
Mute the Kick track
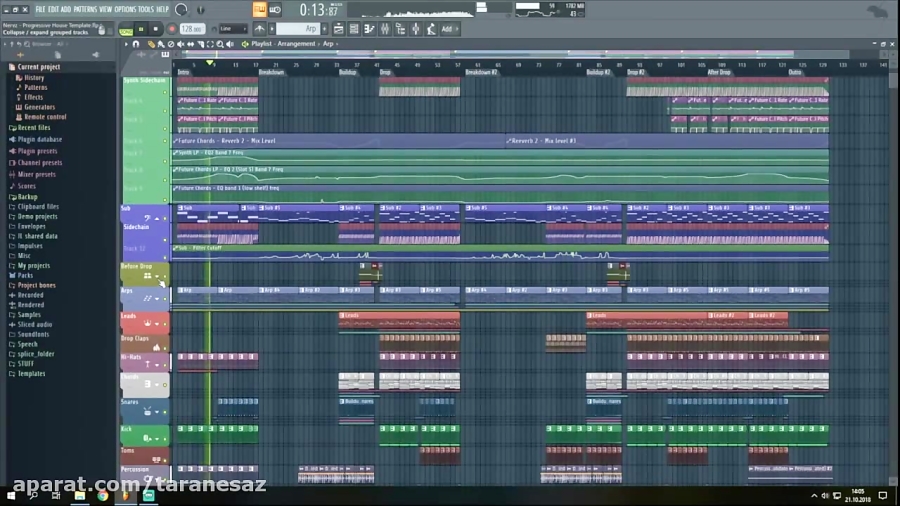click(x=165, y=439)
